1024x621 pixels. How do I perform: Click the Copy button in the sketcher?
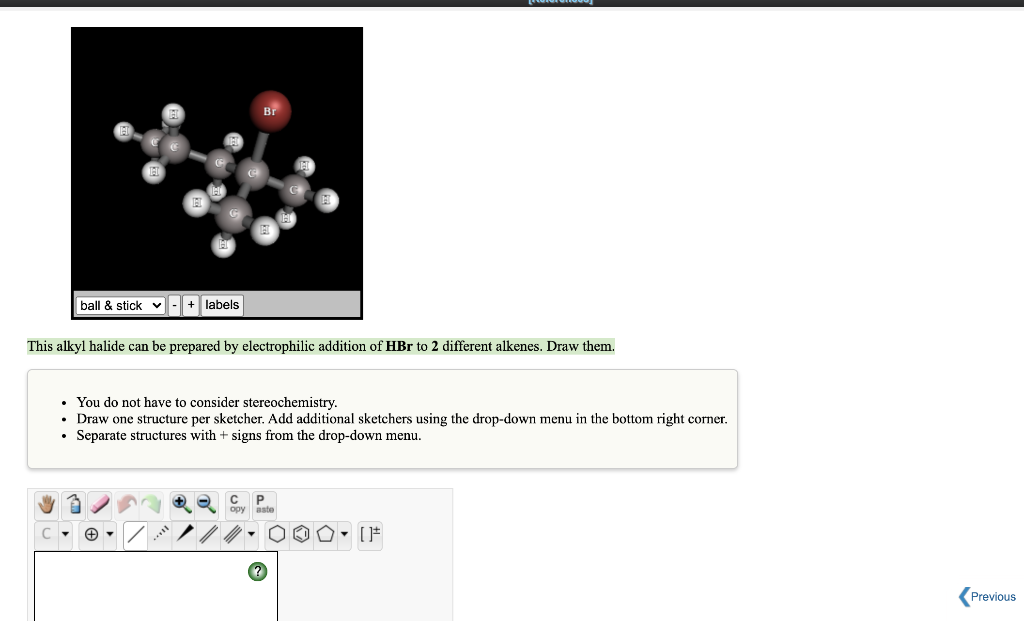(x=237, y=504)
